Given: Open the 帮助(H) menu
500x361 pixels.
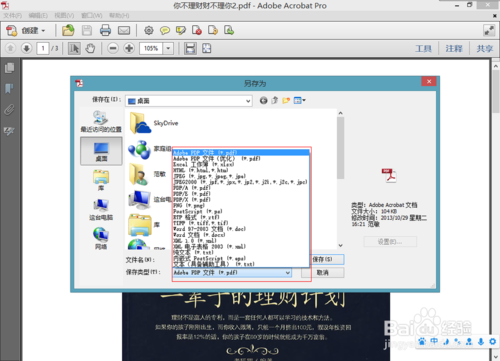Looking at the screenshot, I should pos(119,16).
